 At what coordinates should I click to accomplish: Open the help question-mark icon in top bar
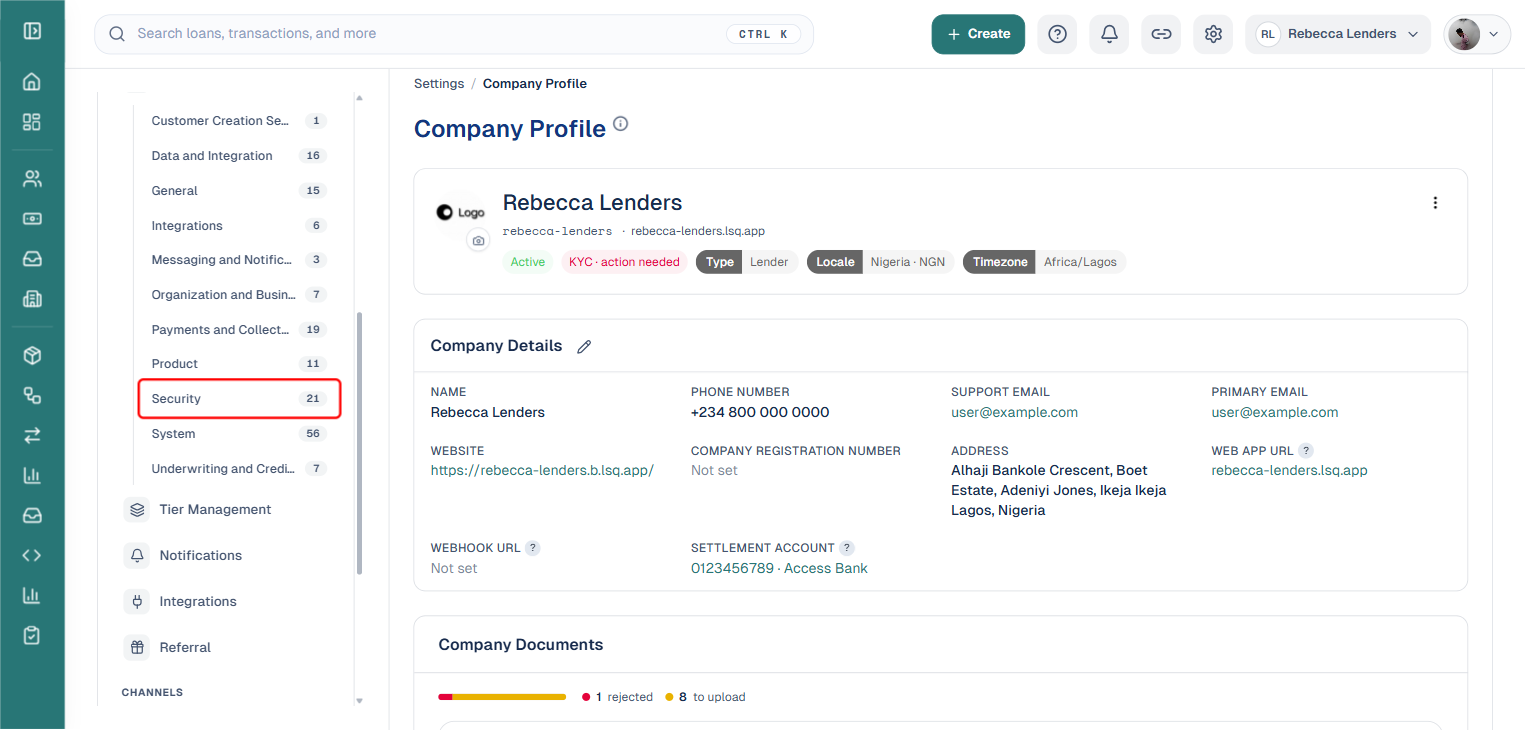point(1057,34)
